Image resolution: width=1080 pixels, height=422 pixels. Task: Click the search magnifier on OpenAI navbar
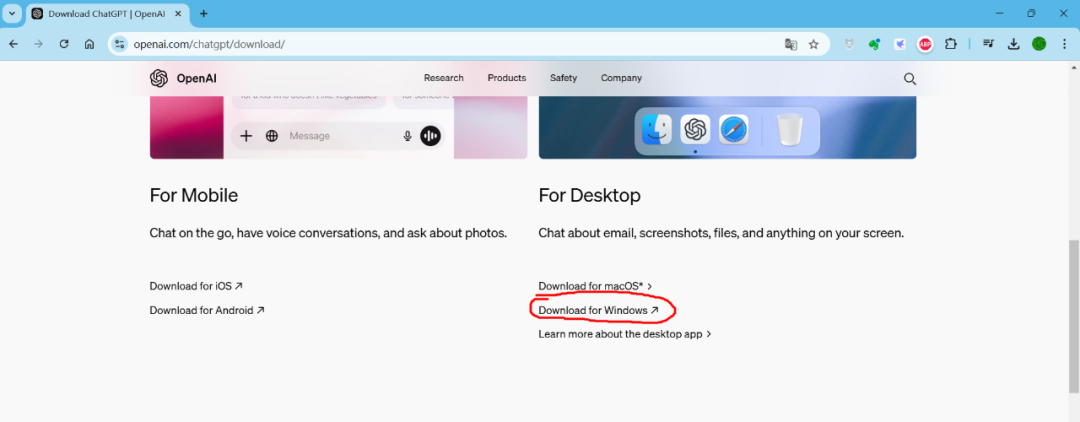coord(909,78)
